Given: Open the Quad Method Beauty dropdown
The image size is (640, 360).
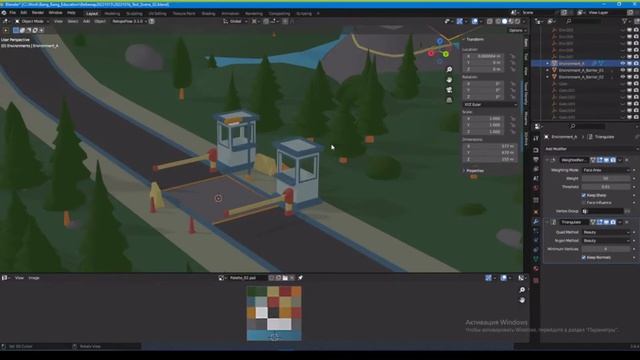Looking at the screenshot, I should [x=606, y=232].
